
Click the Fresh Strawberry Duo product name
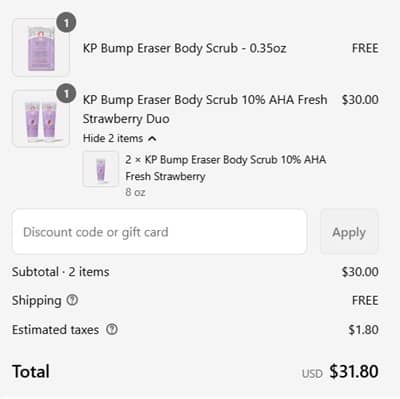click(205, 109)
